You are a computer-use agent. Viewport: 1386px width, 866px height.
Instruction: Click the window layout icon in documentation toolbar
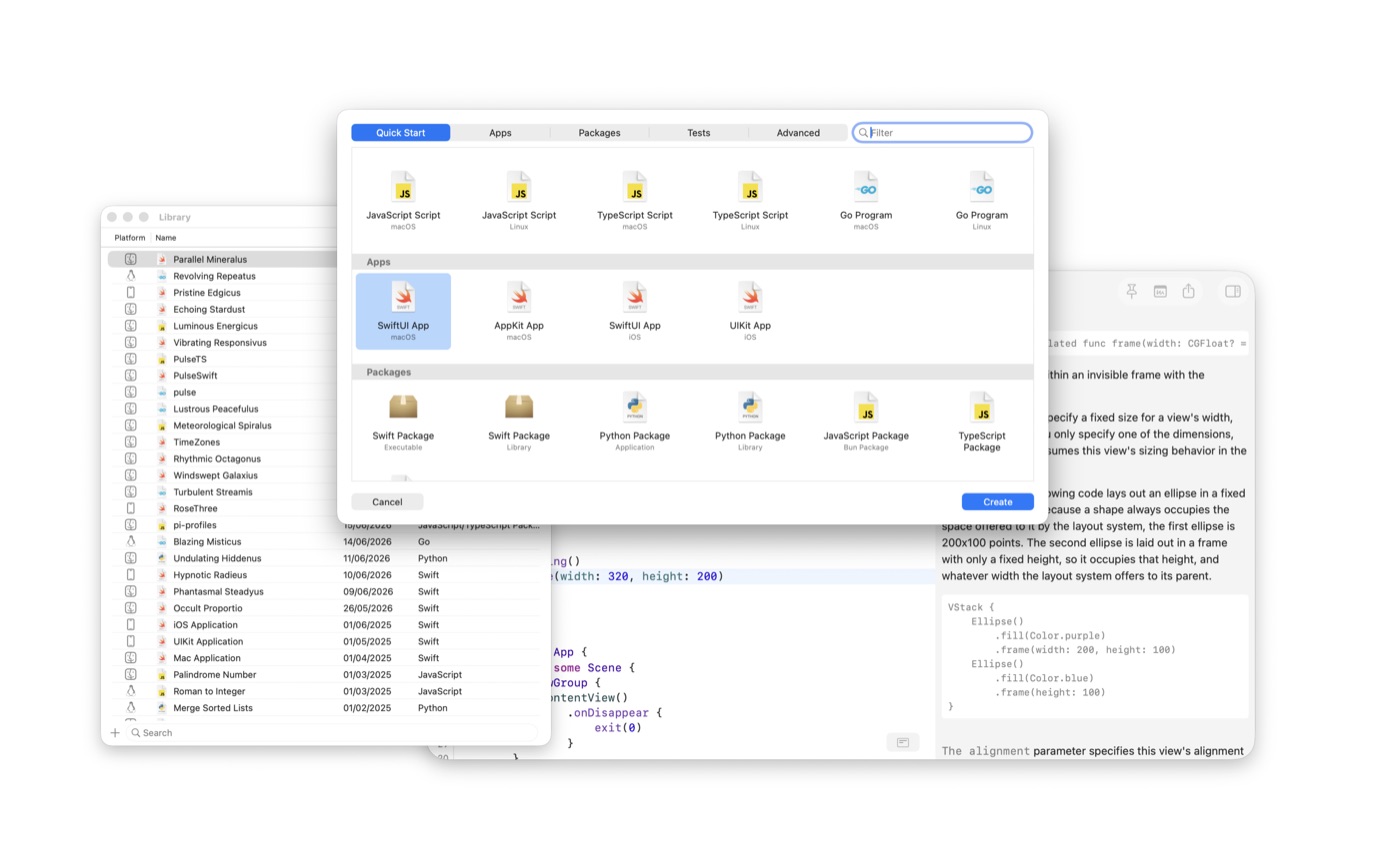tap(1160, 291)
